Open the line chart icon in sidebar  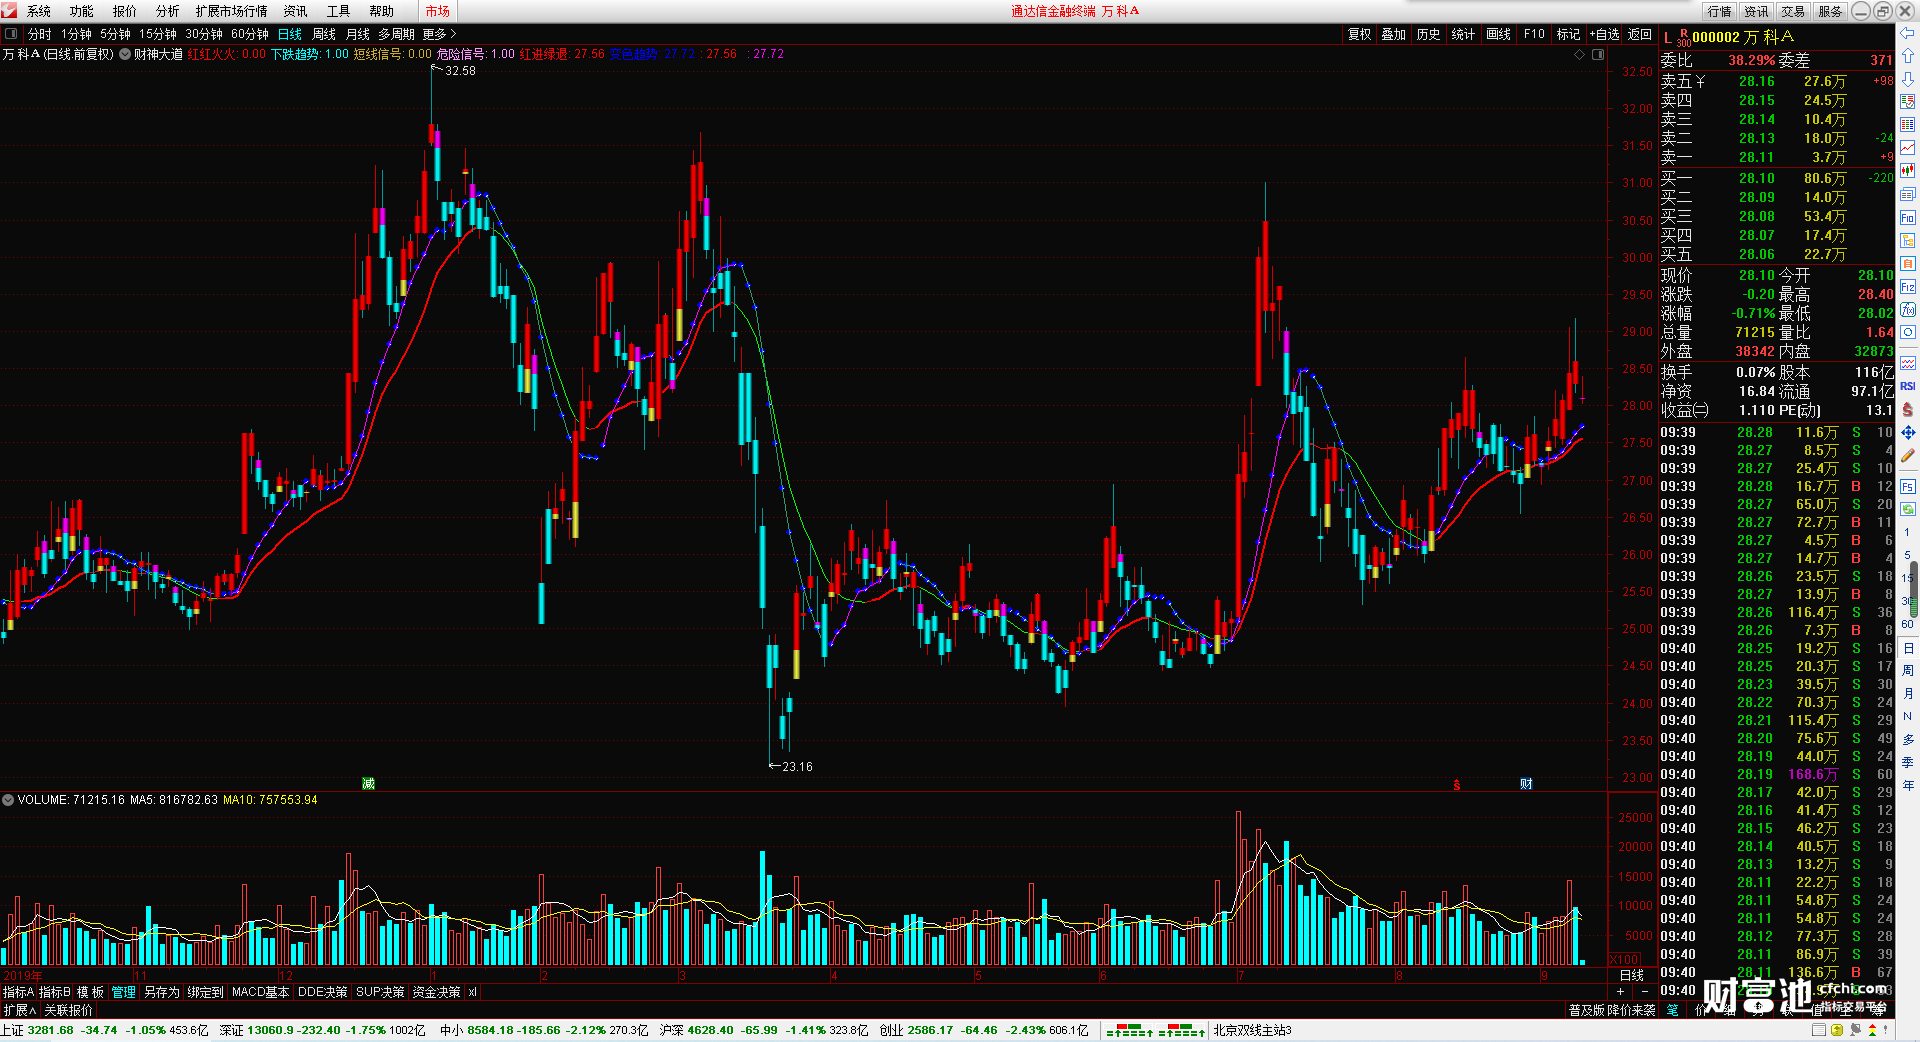click(x=1908, y=148)
